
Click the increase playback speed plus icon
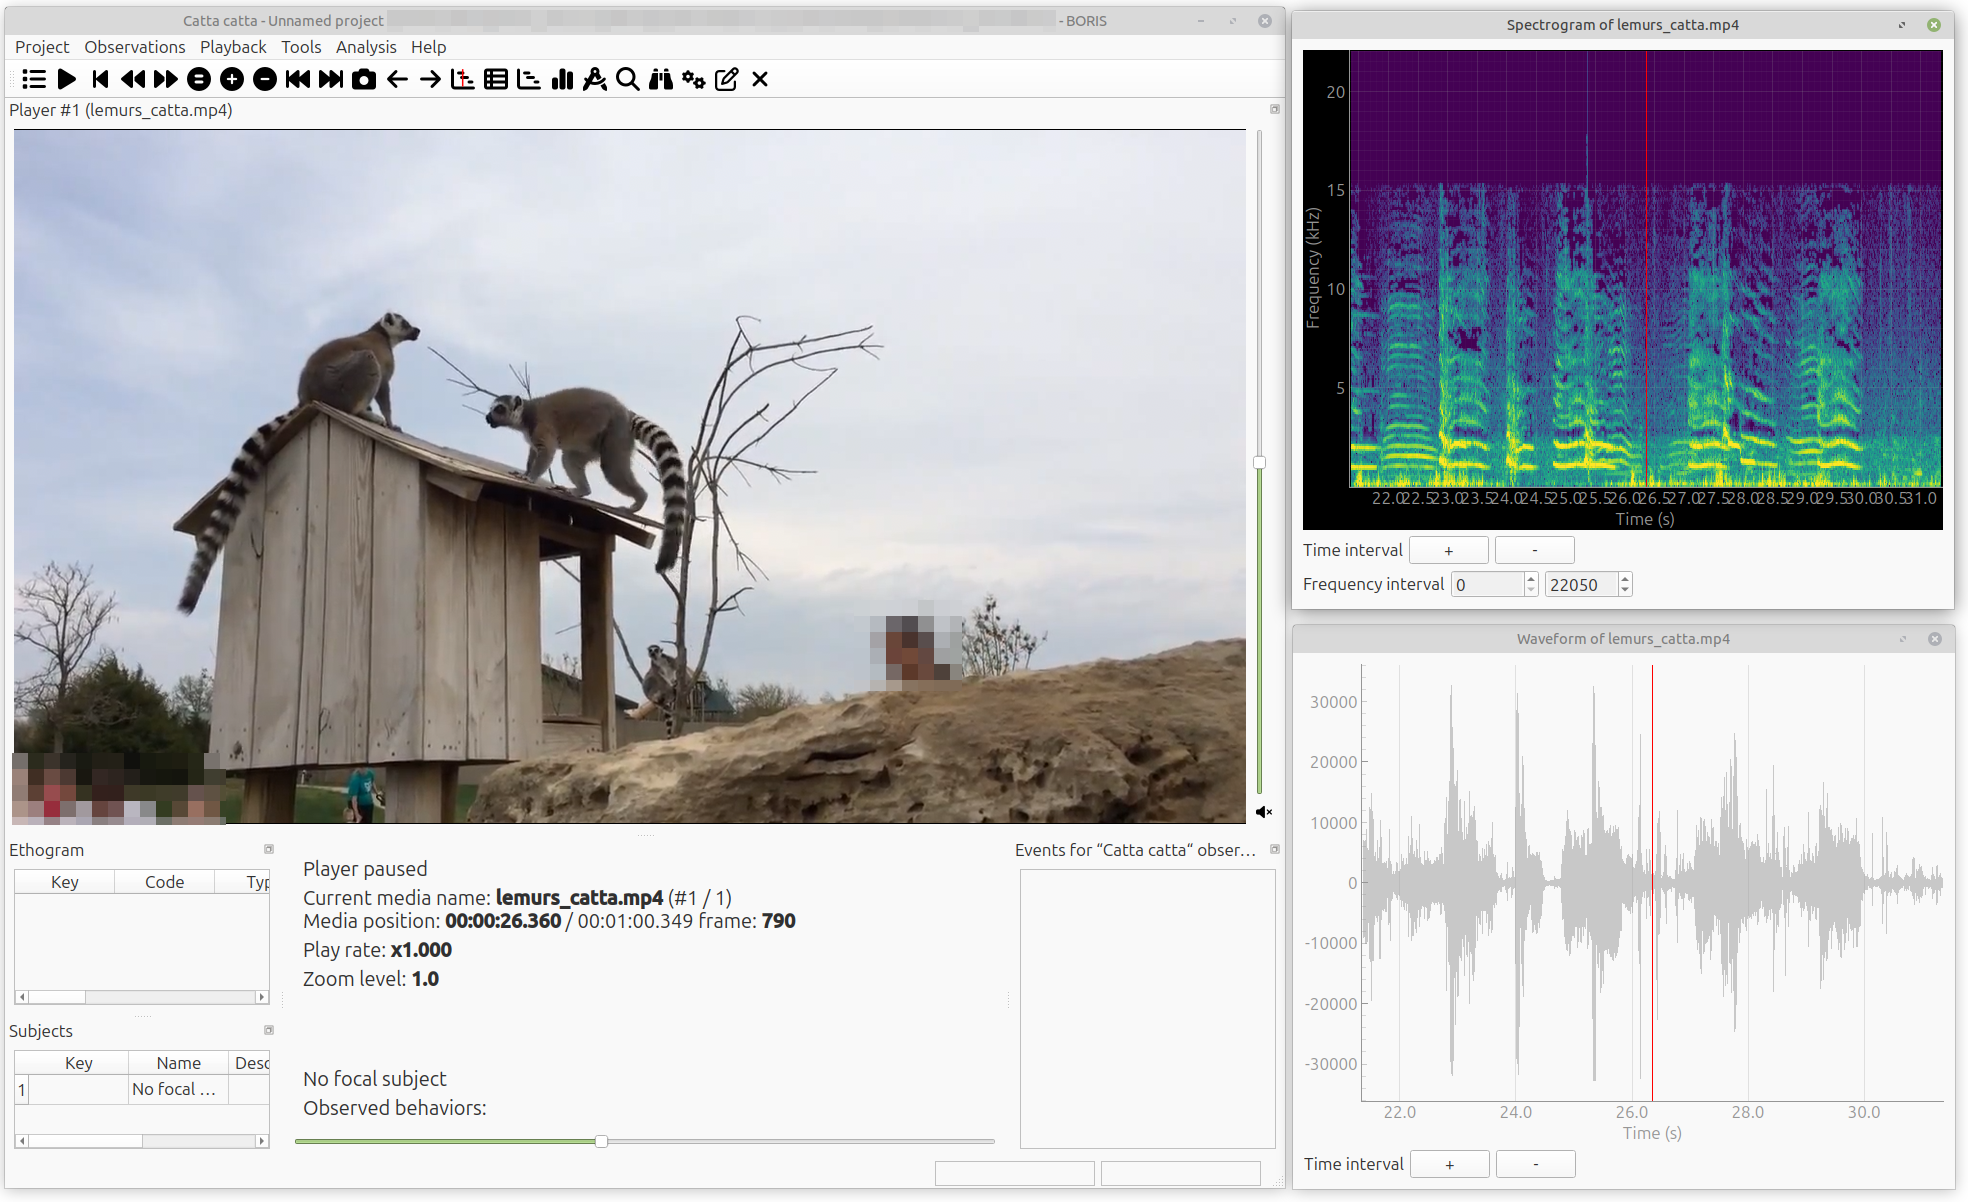[x=232, y=79]
